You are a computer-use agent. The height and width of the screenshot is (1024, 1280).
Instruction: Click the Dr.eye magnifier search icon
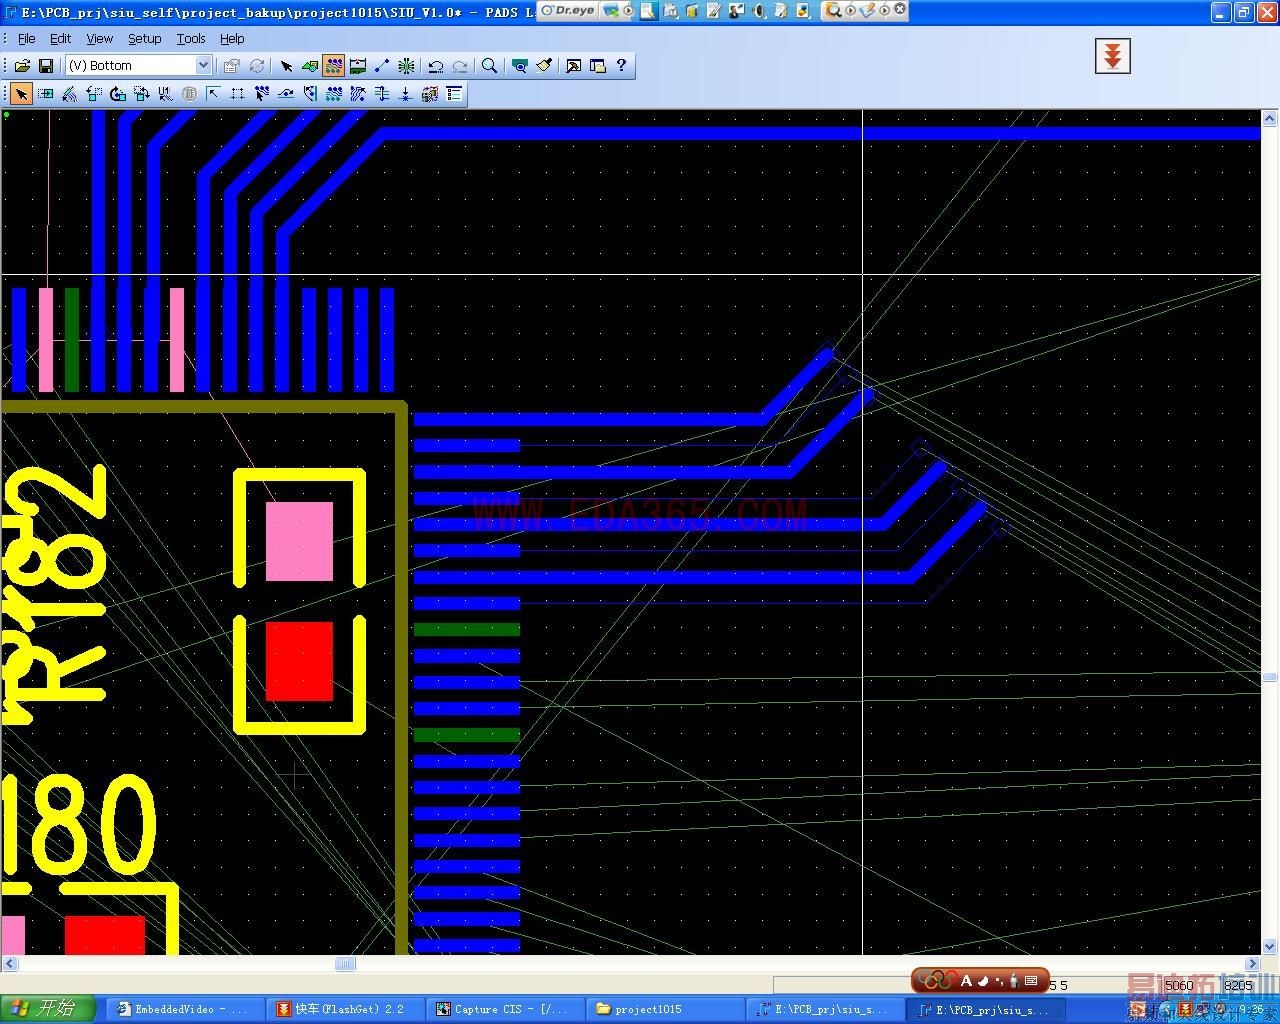pos(833,11)
